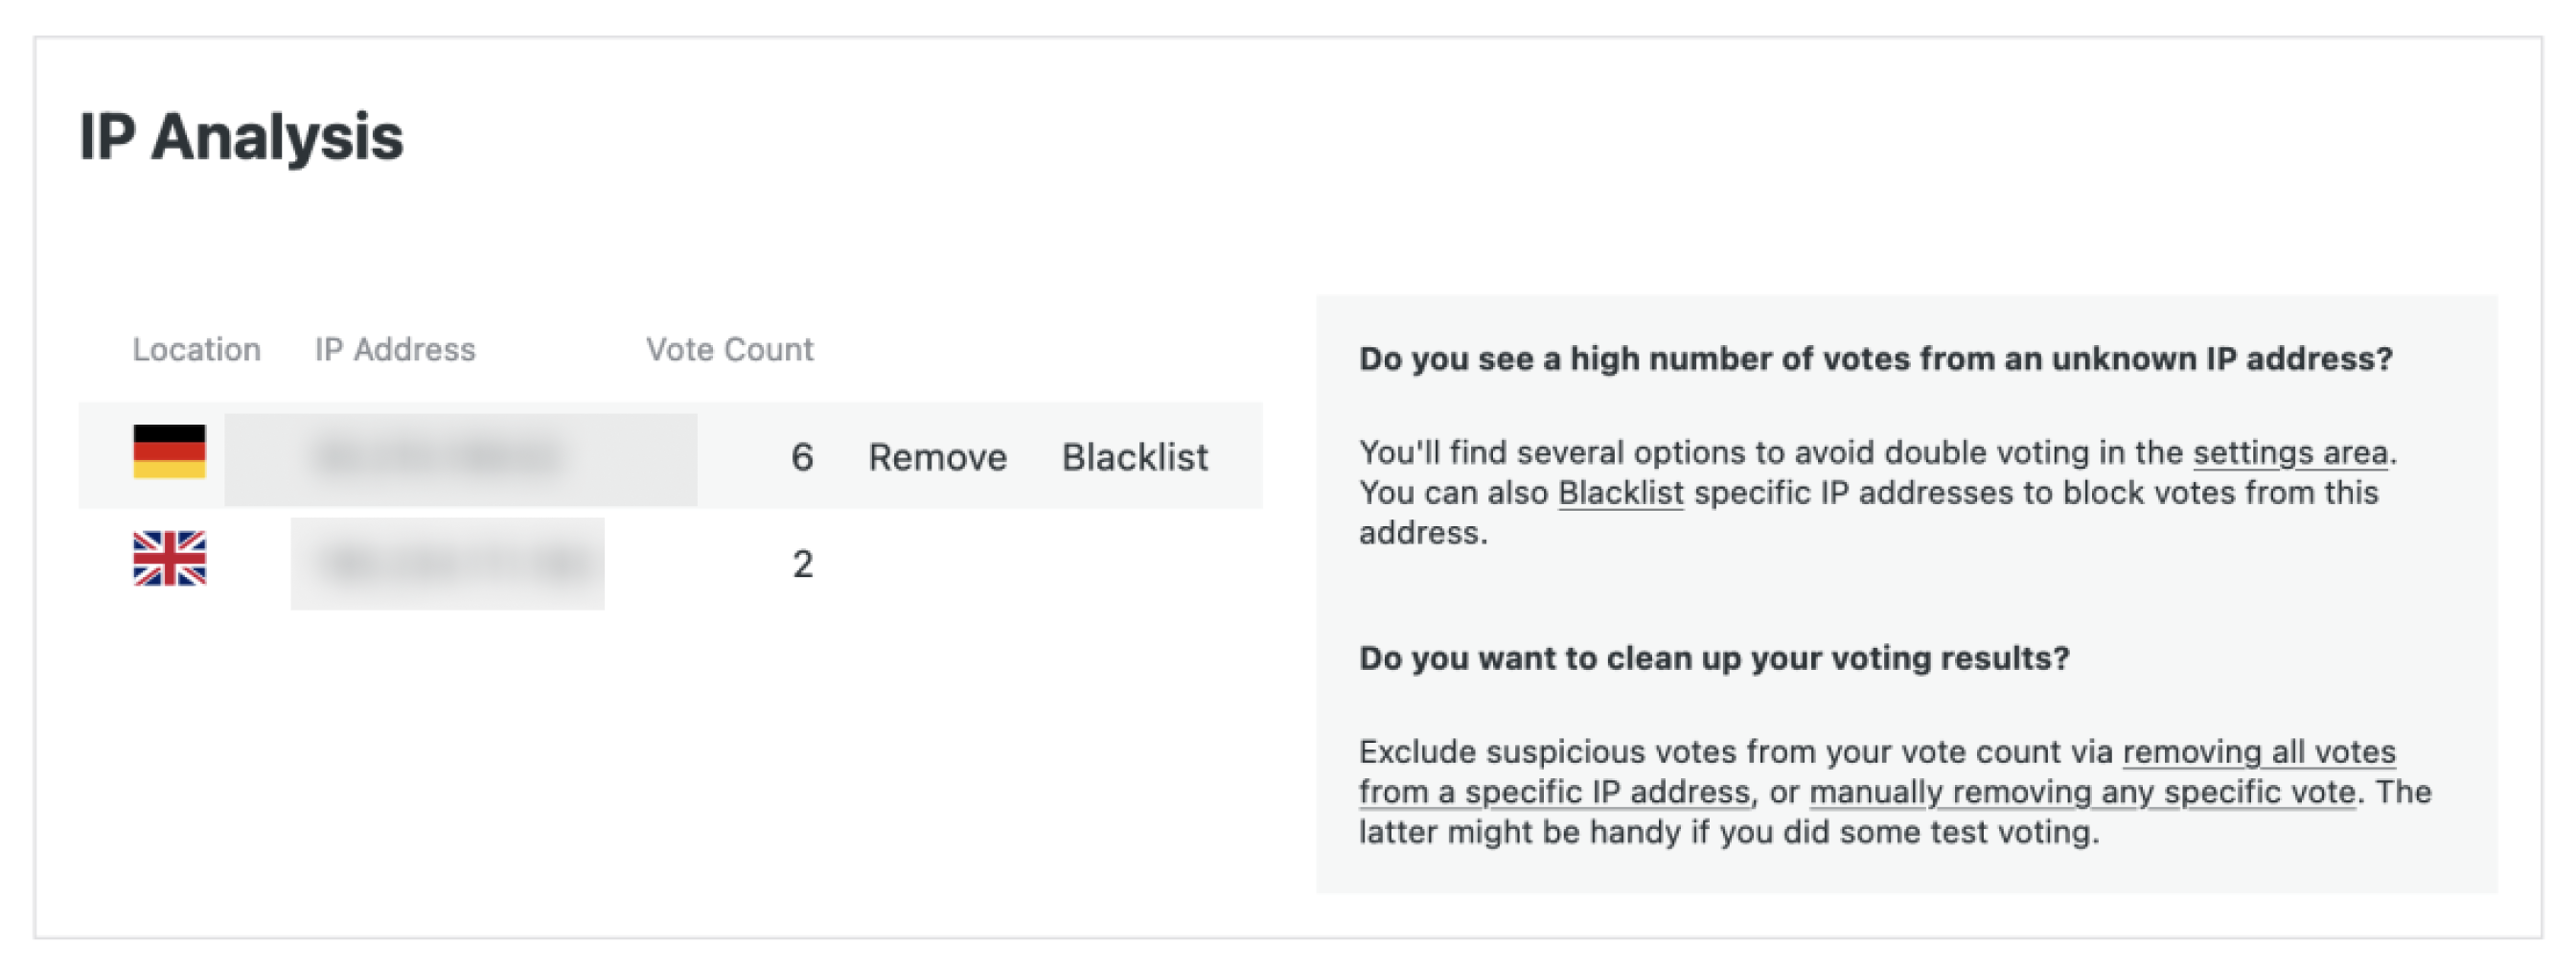This screenshot has height=970, width=2576.
Task: Click the "latter might be handy" help sentence
Action: click(1728, 832)
